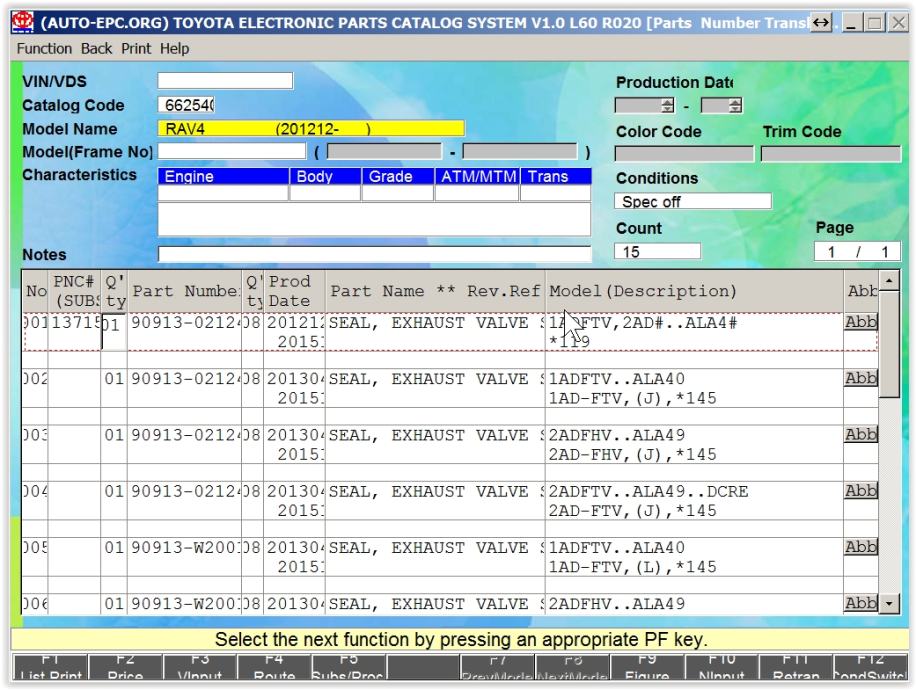
Task: Open the Print menu
Action: coord(136,48)
